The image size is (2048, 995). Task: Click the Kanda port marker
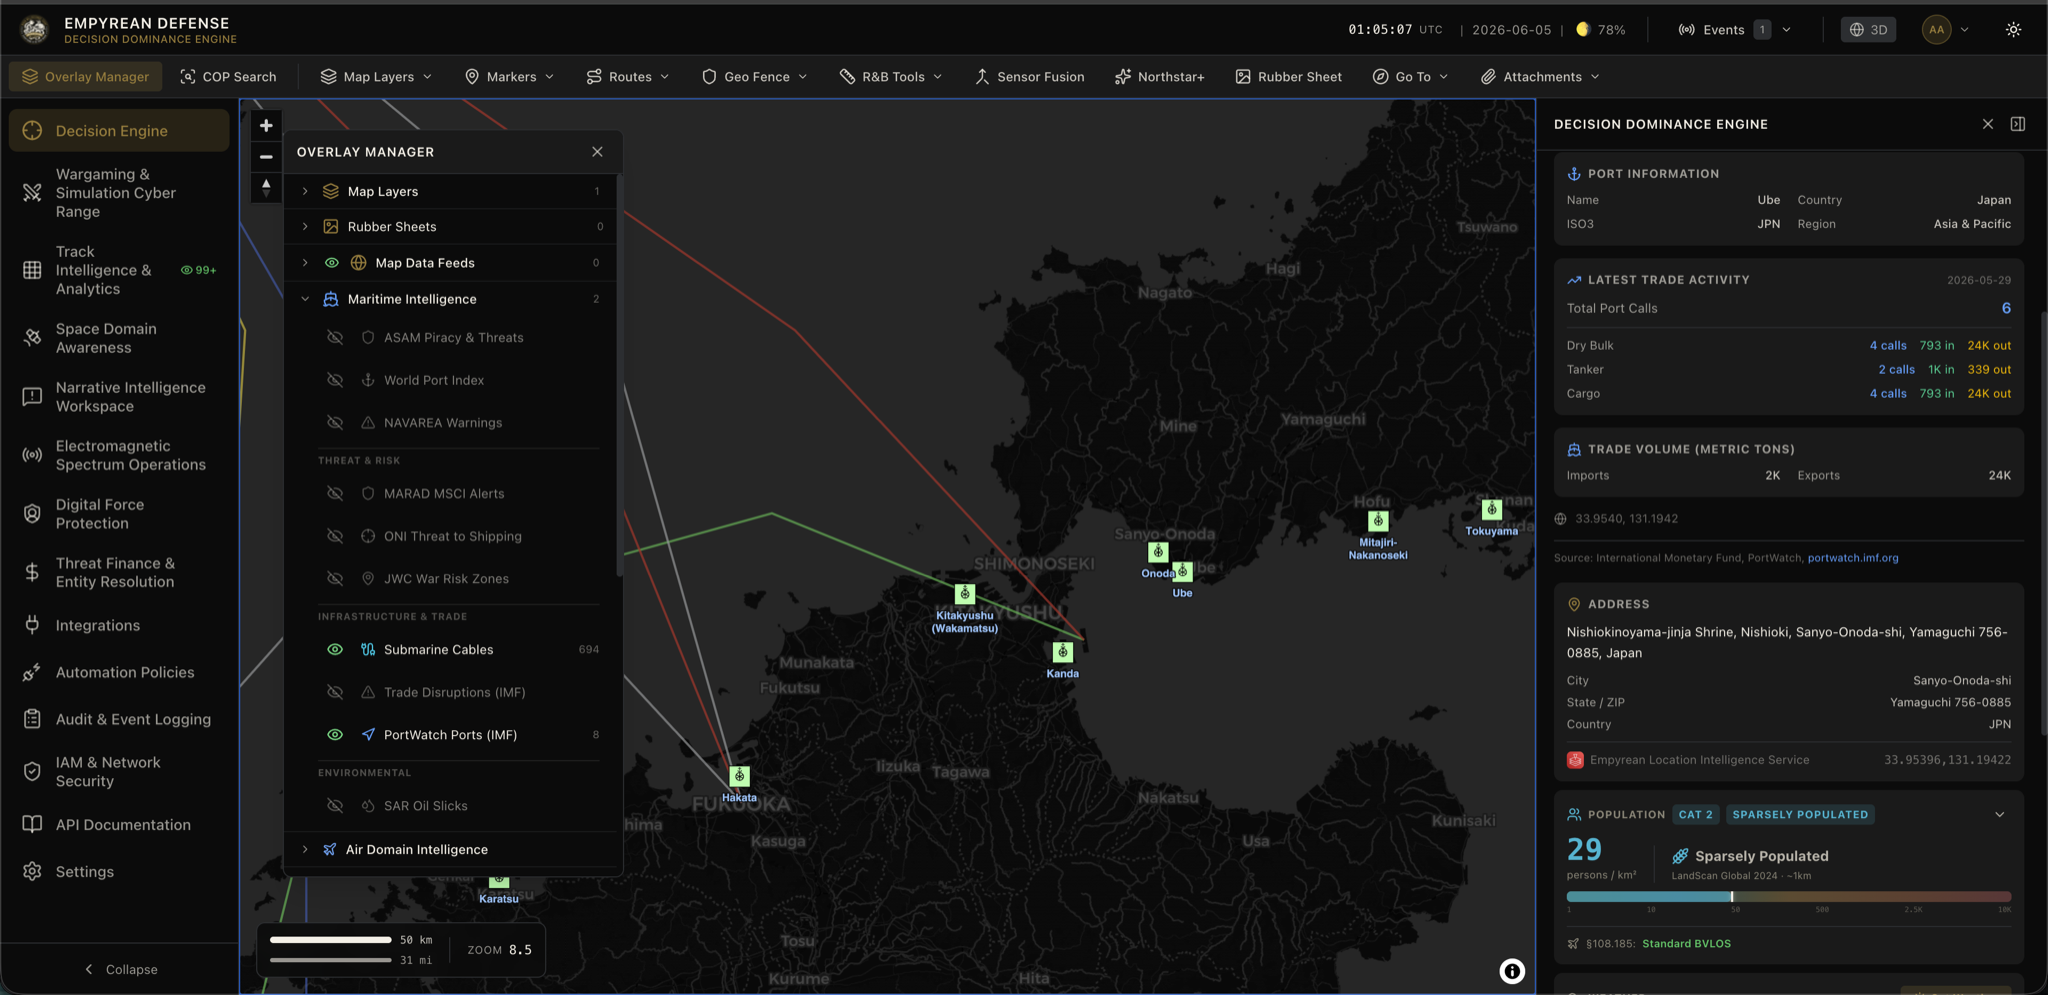click(1062, 652)
